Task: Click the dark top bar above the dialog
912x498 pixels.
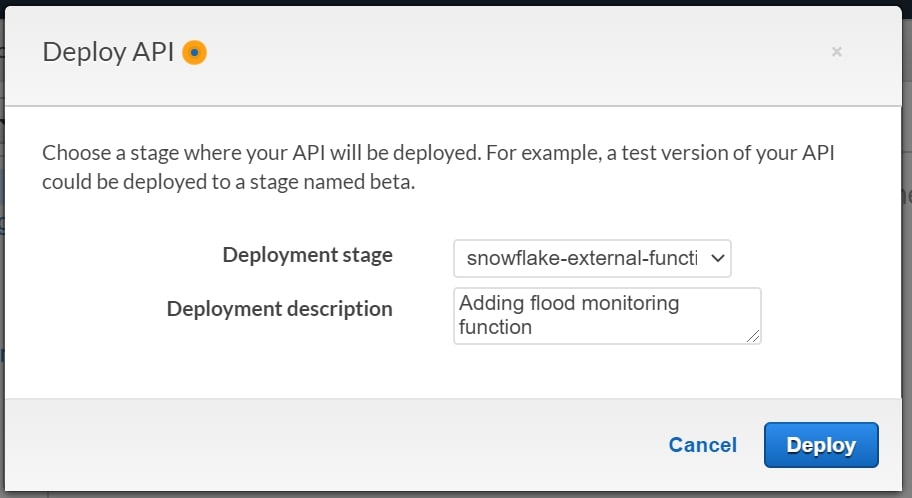Action: pyautogui.click(x=456, y=2)
